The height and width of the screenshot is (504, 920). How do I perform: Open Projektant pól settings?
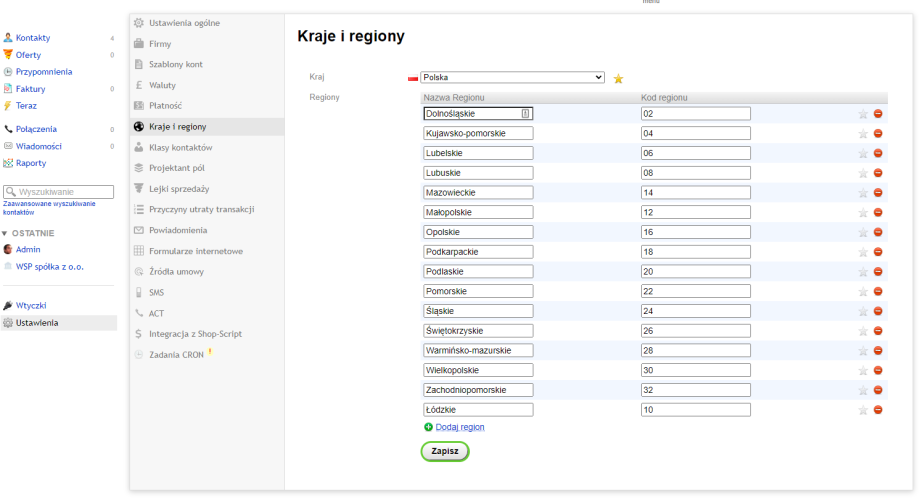click(176, 168)
